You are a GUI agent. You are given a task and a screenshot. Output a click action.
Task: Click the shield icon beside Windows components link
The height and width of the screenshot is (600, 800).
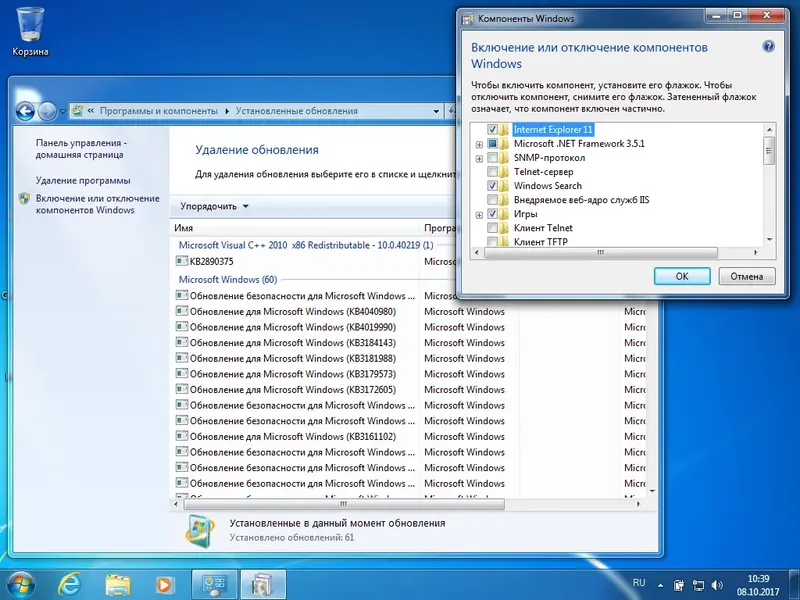tap(24, 198)
